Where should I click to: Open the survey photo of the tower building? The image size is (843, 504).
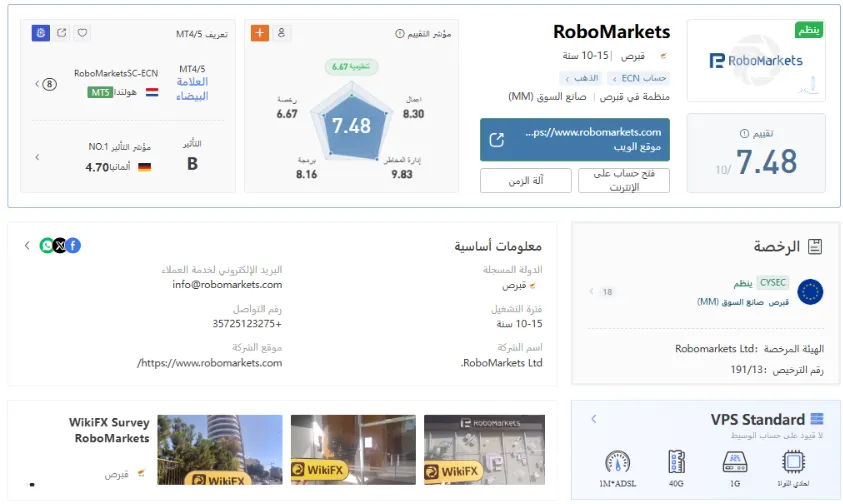220,450
